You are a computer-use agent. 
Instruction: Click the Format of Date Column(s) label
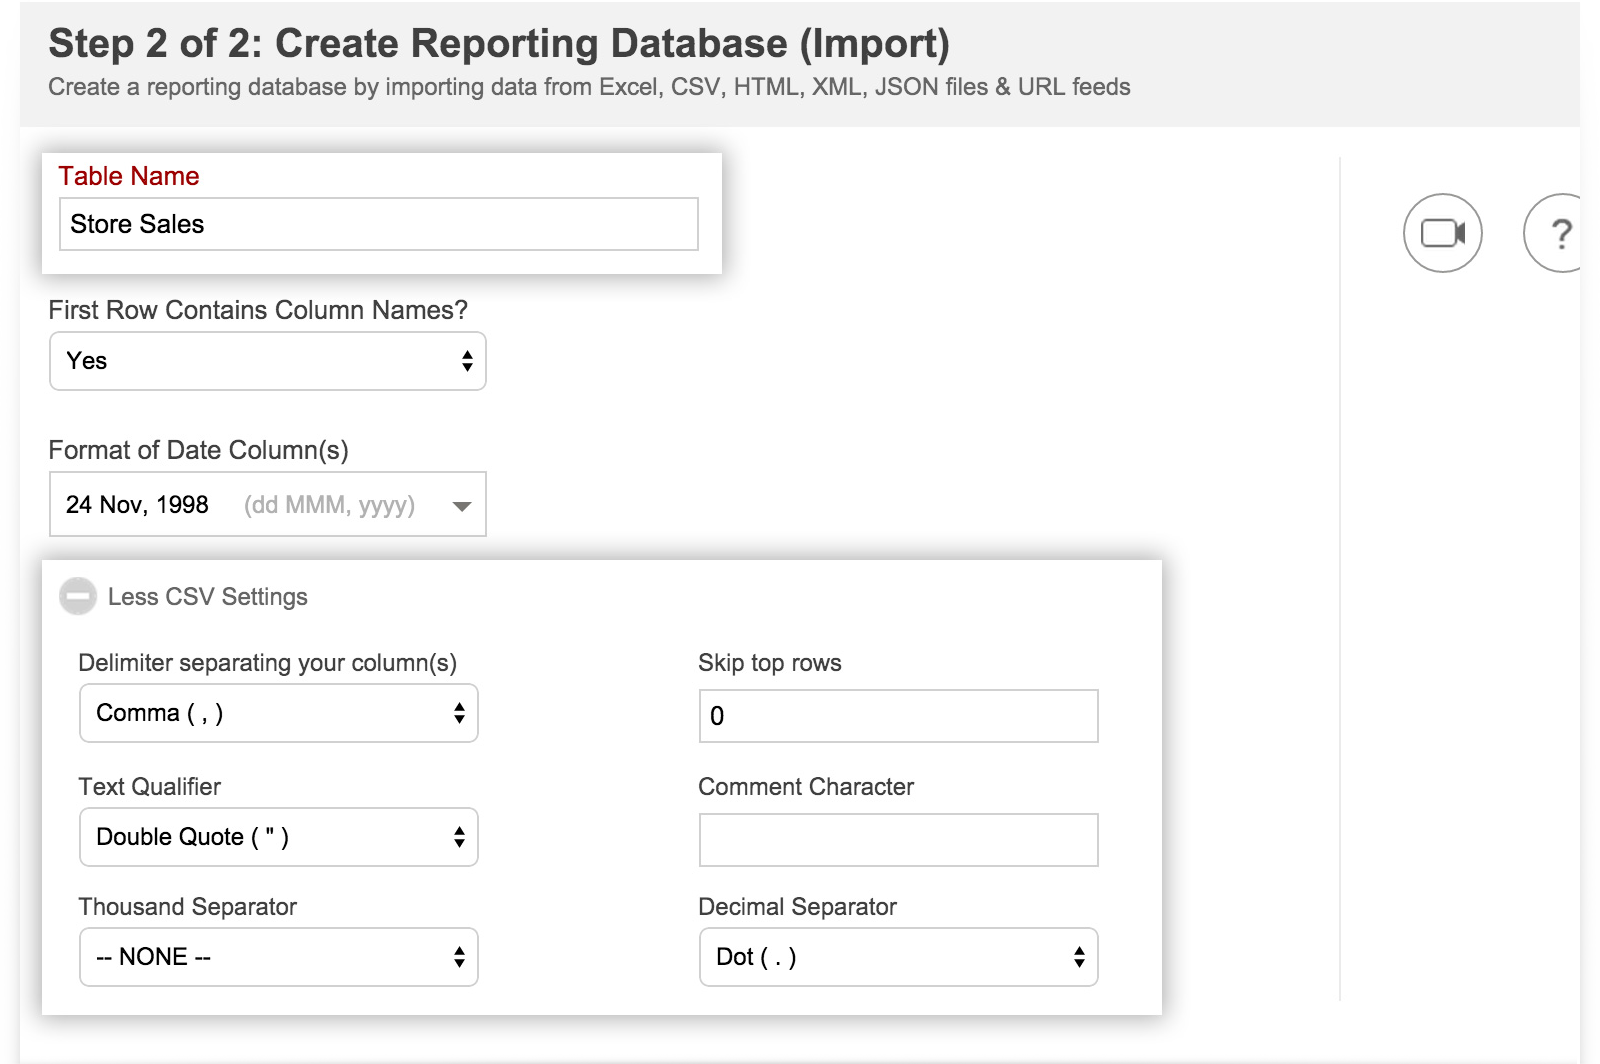[198, 450]
